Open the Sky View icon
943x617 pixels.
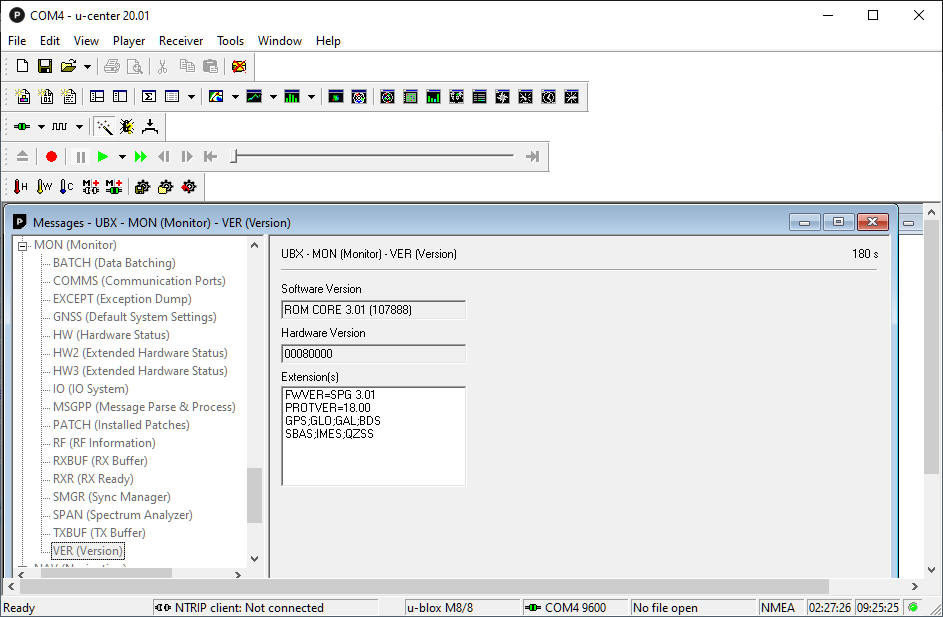(x=358, y=96)
